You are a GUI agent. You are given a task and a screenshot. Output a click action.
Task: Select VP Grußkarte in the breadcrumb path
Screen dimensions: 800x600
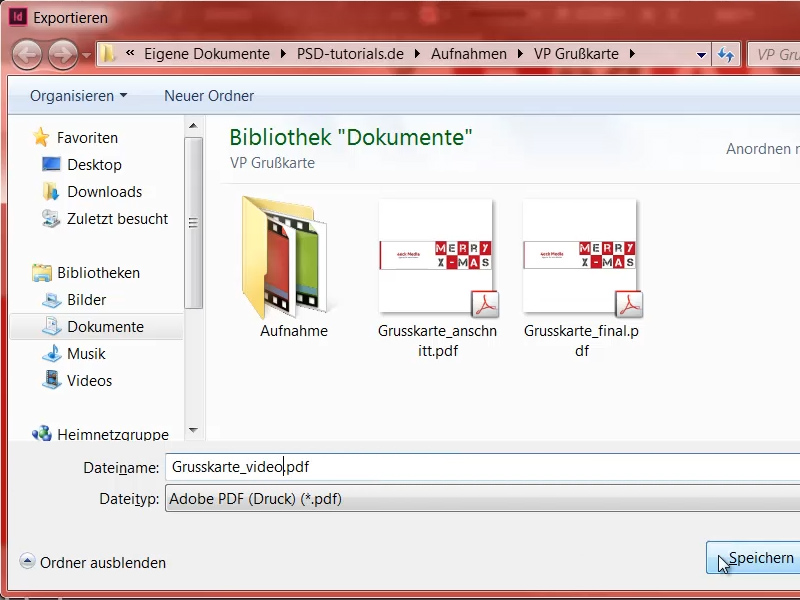click(576, 54)
